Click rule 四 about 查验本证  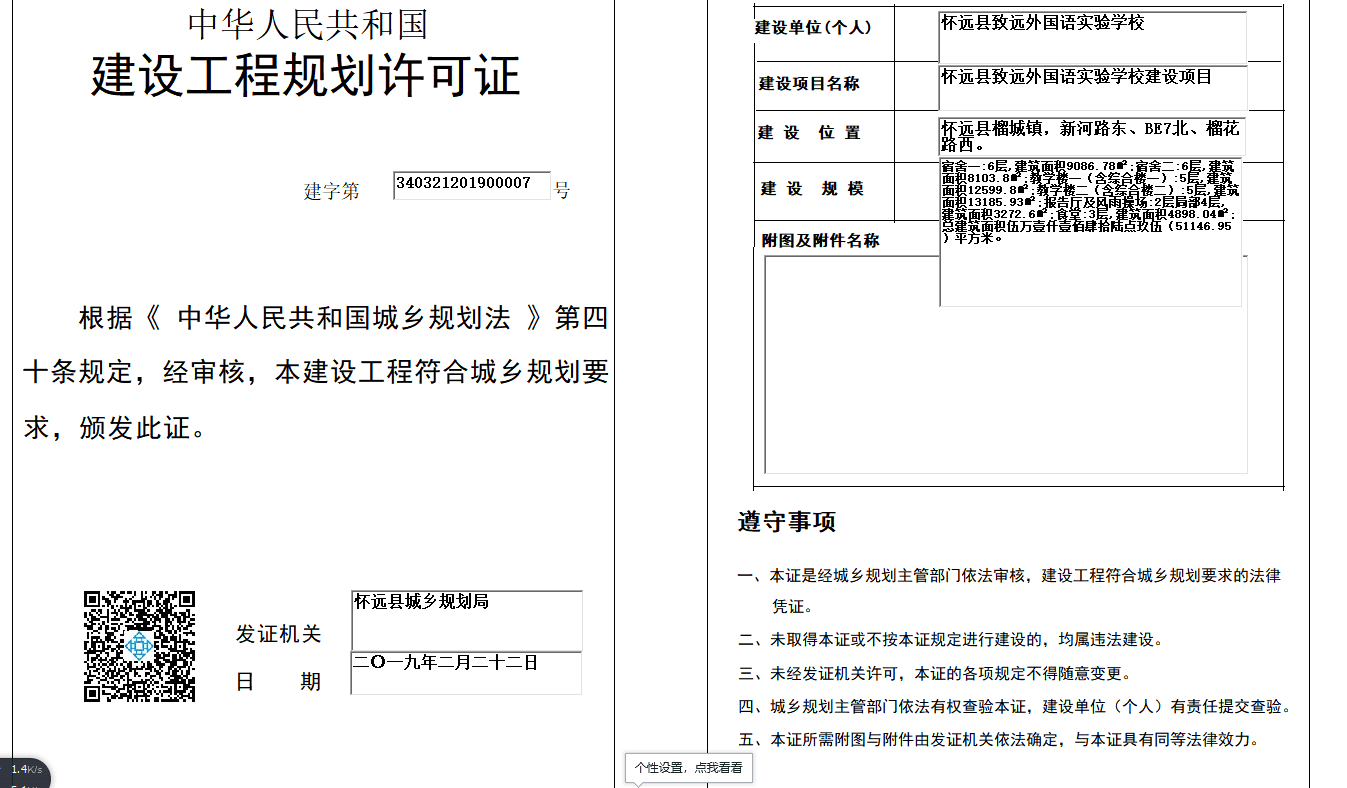[1015, 707]
